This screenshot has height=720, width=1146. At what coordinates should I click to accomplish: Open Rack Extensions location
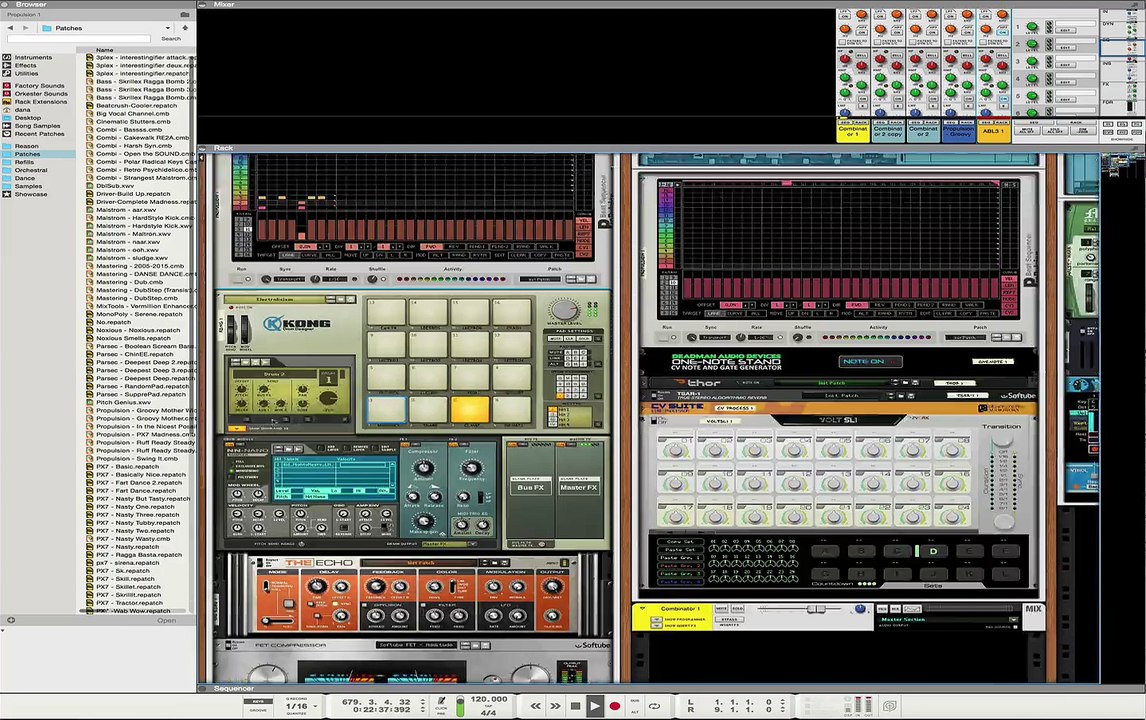(x=41, y=102)
